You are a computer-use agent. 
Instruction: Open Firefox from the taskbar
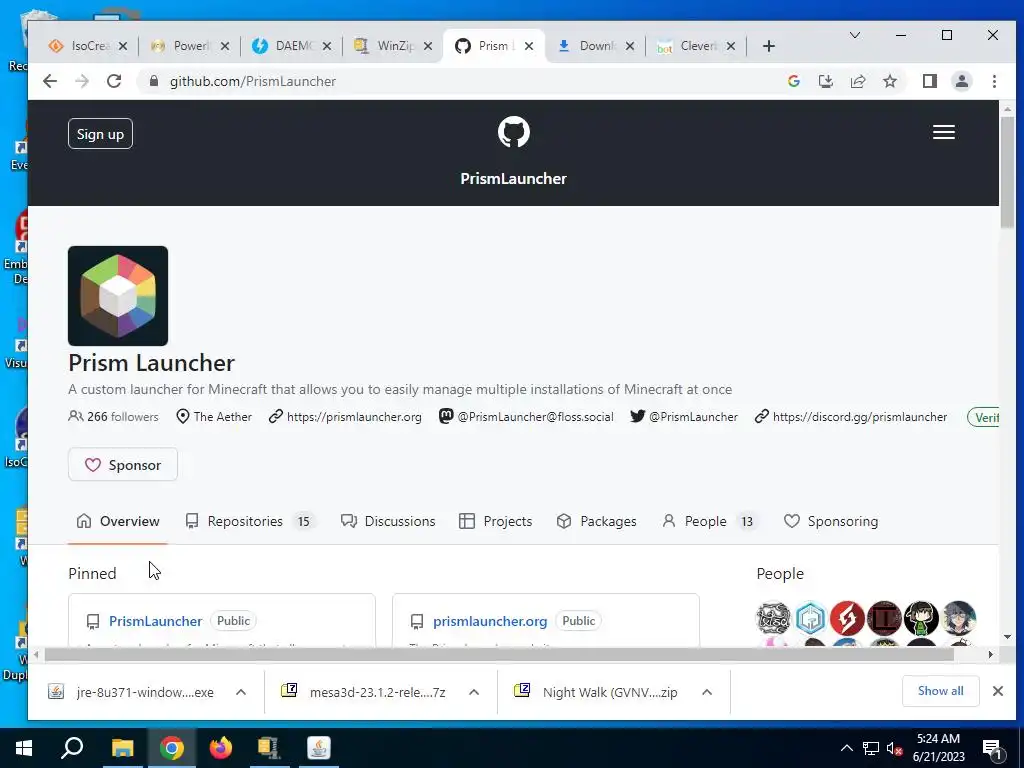pos(221,748)
